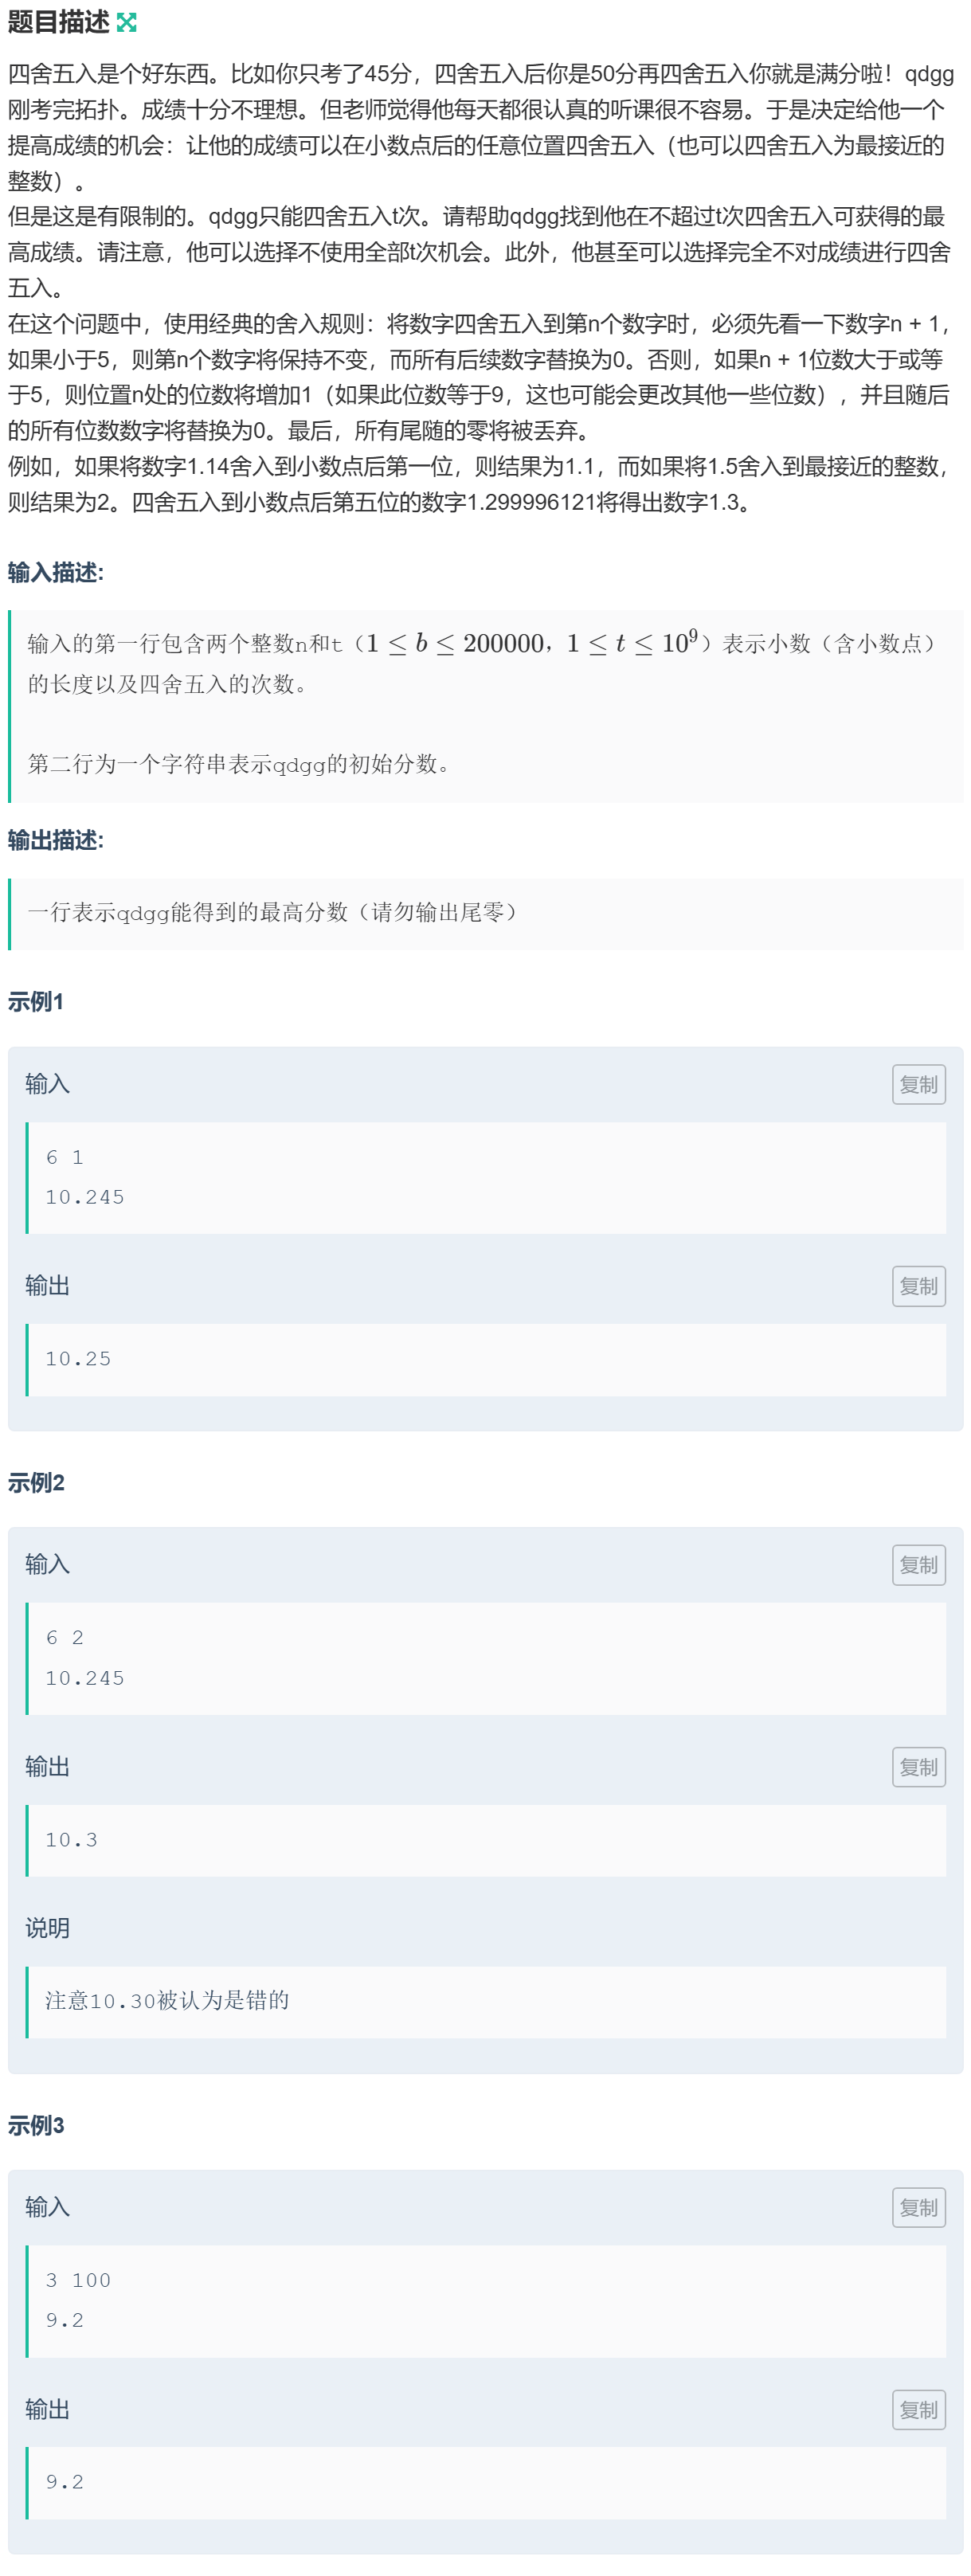Copy the output of 示例3
This screenshot has width=971, height=2576.
coord(919,2411)
